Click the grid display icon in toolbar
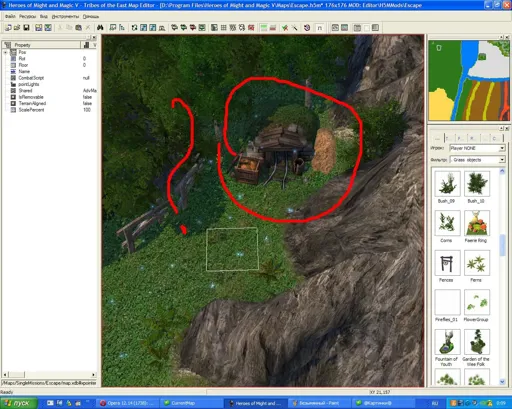This screenshot has height=409, width=512. [x=223, y=28]
